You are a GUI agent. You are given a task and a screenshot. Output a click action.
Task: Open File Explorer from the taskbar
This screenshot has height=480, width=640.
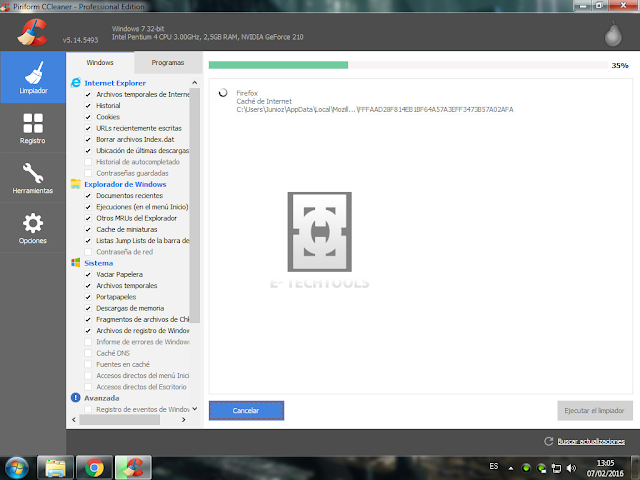[56, 468]
